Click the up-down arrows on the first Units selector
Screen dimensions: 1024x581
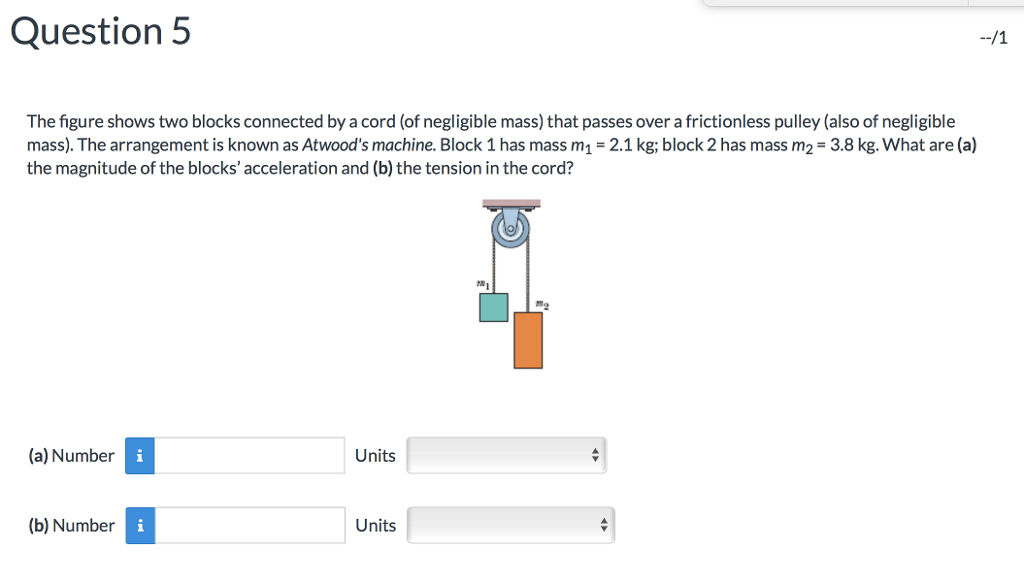593,455
